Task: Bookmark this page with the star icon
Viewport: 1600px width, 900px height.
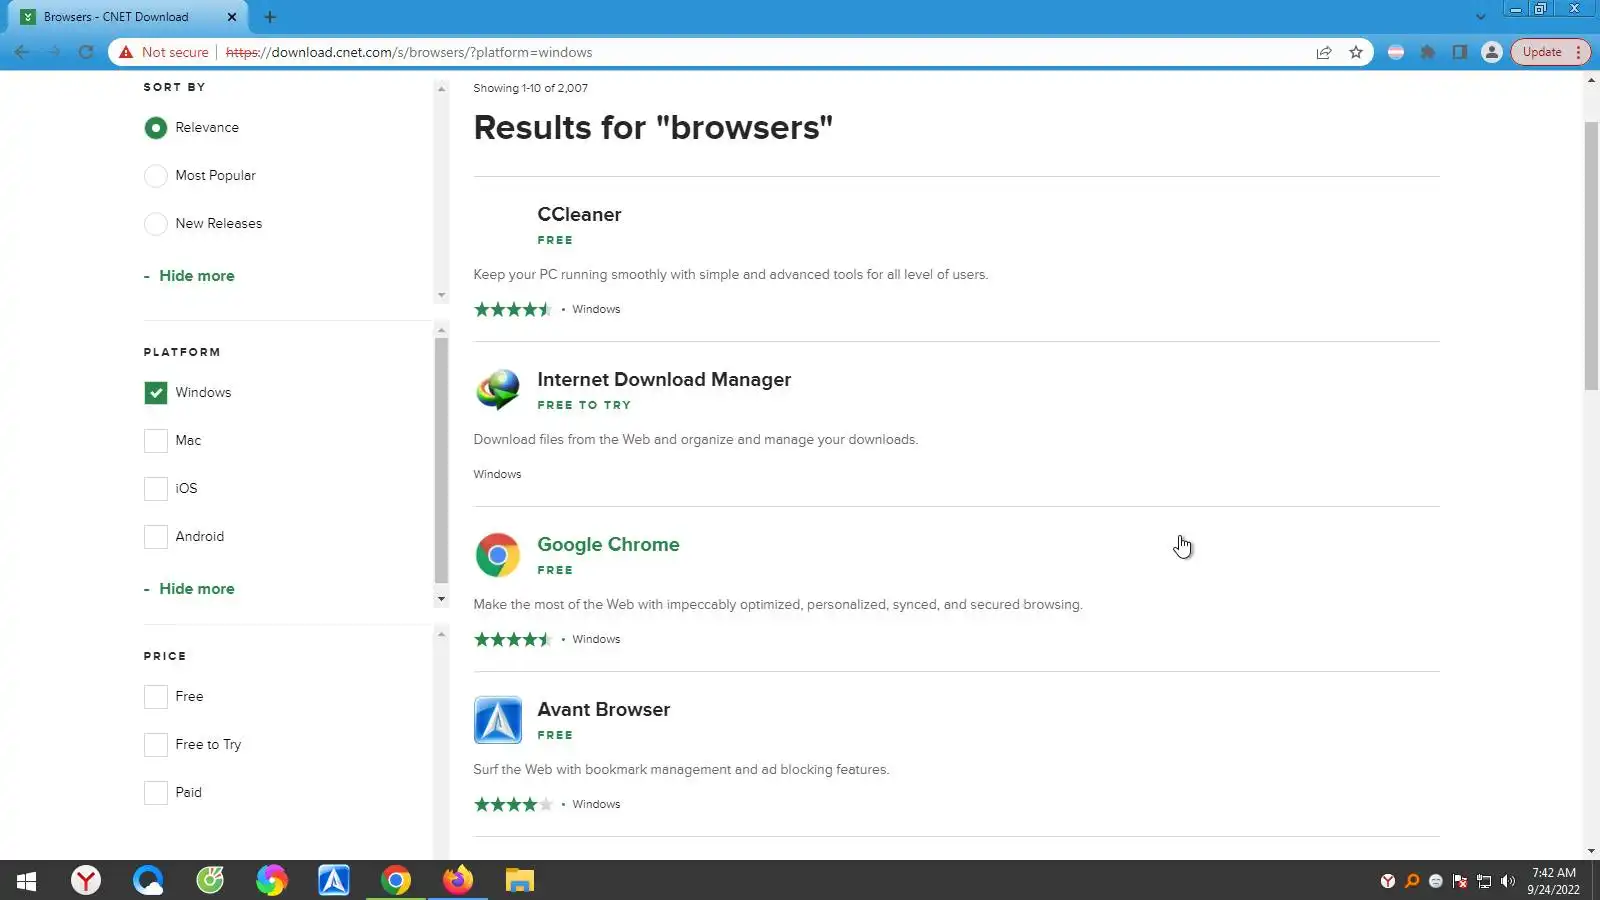Action: [1356, 52]
